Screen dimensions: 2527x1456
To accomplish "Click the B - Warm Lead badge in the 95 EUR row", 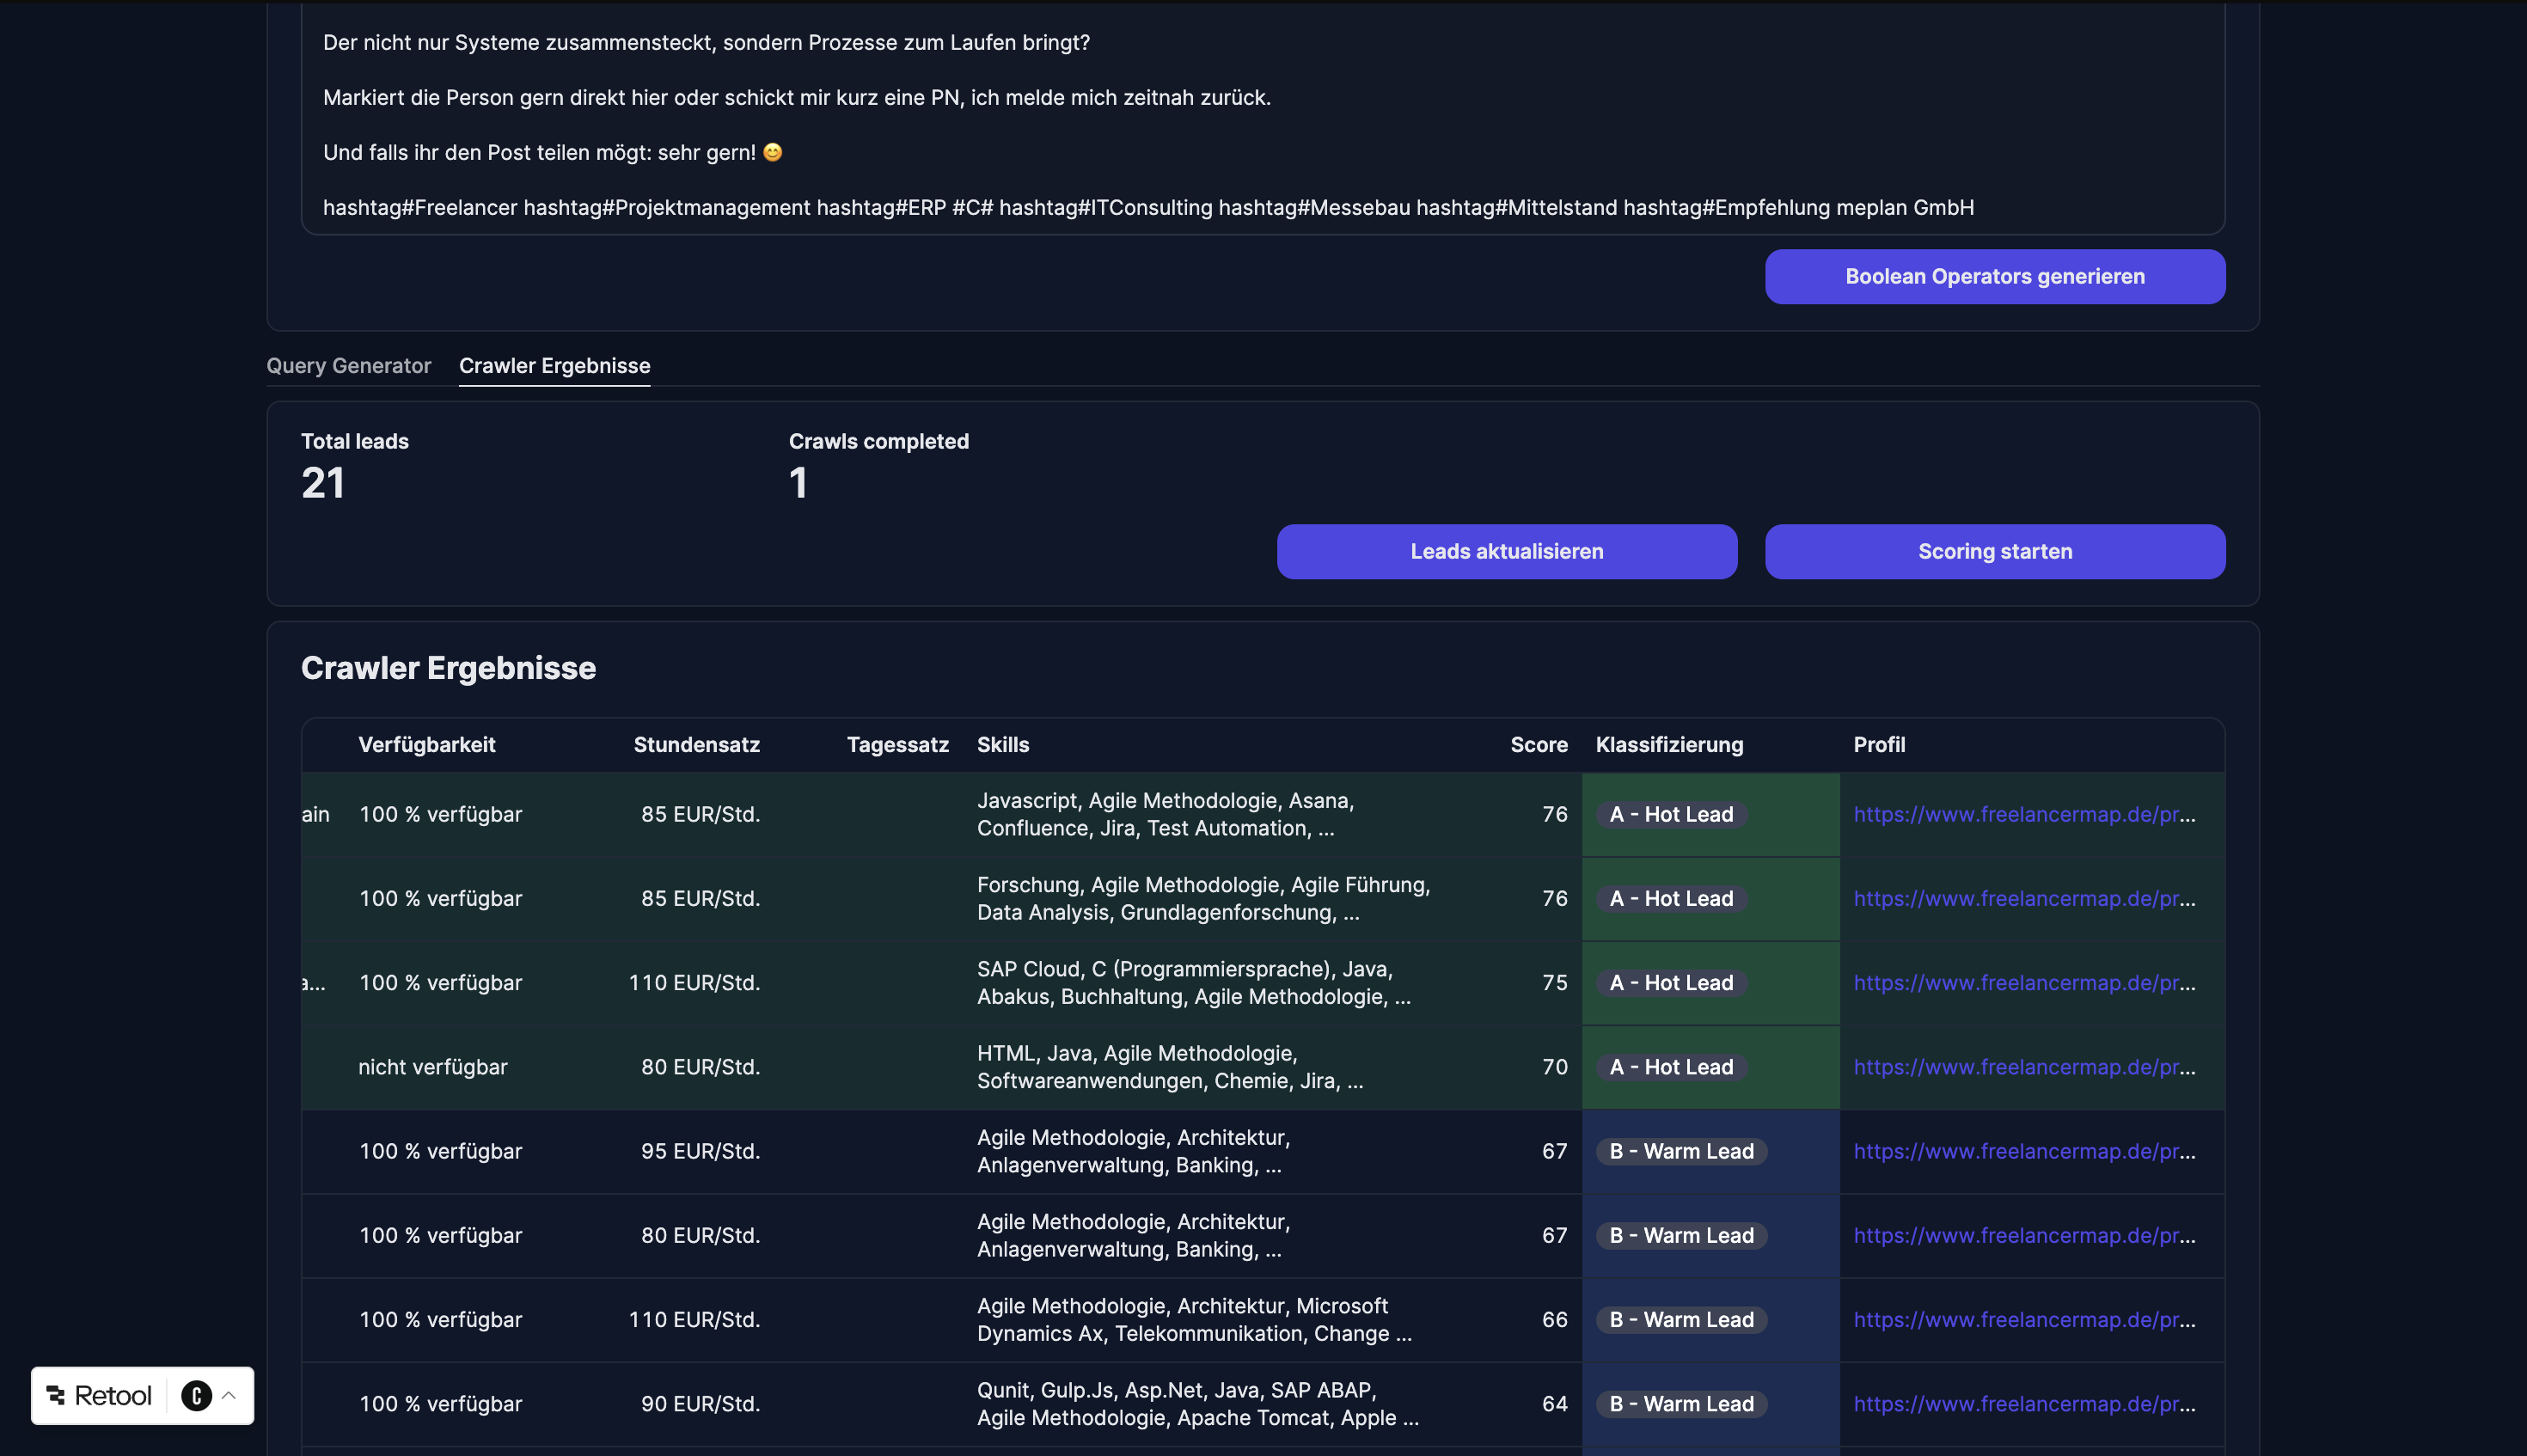I will 1680,1151.
